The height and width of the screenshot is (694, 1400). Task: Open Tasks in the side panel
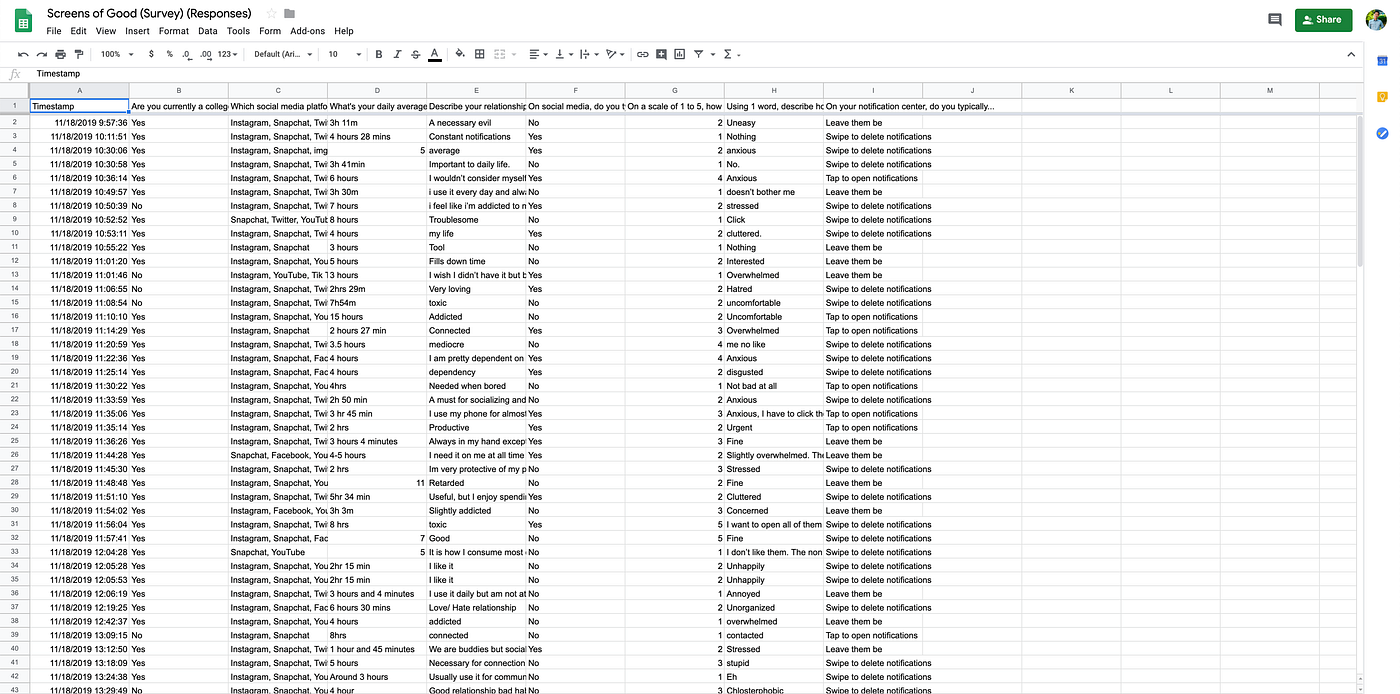click(x=1383, y=133)
